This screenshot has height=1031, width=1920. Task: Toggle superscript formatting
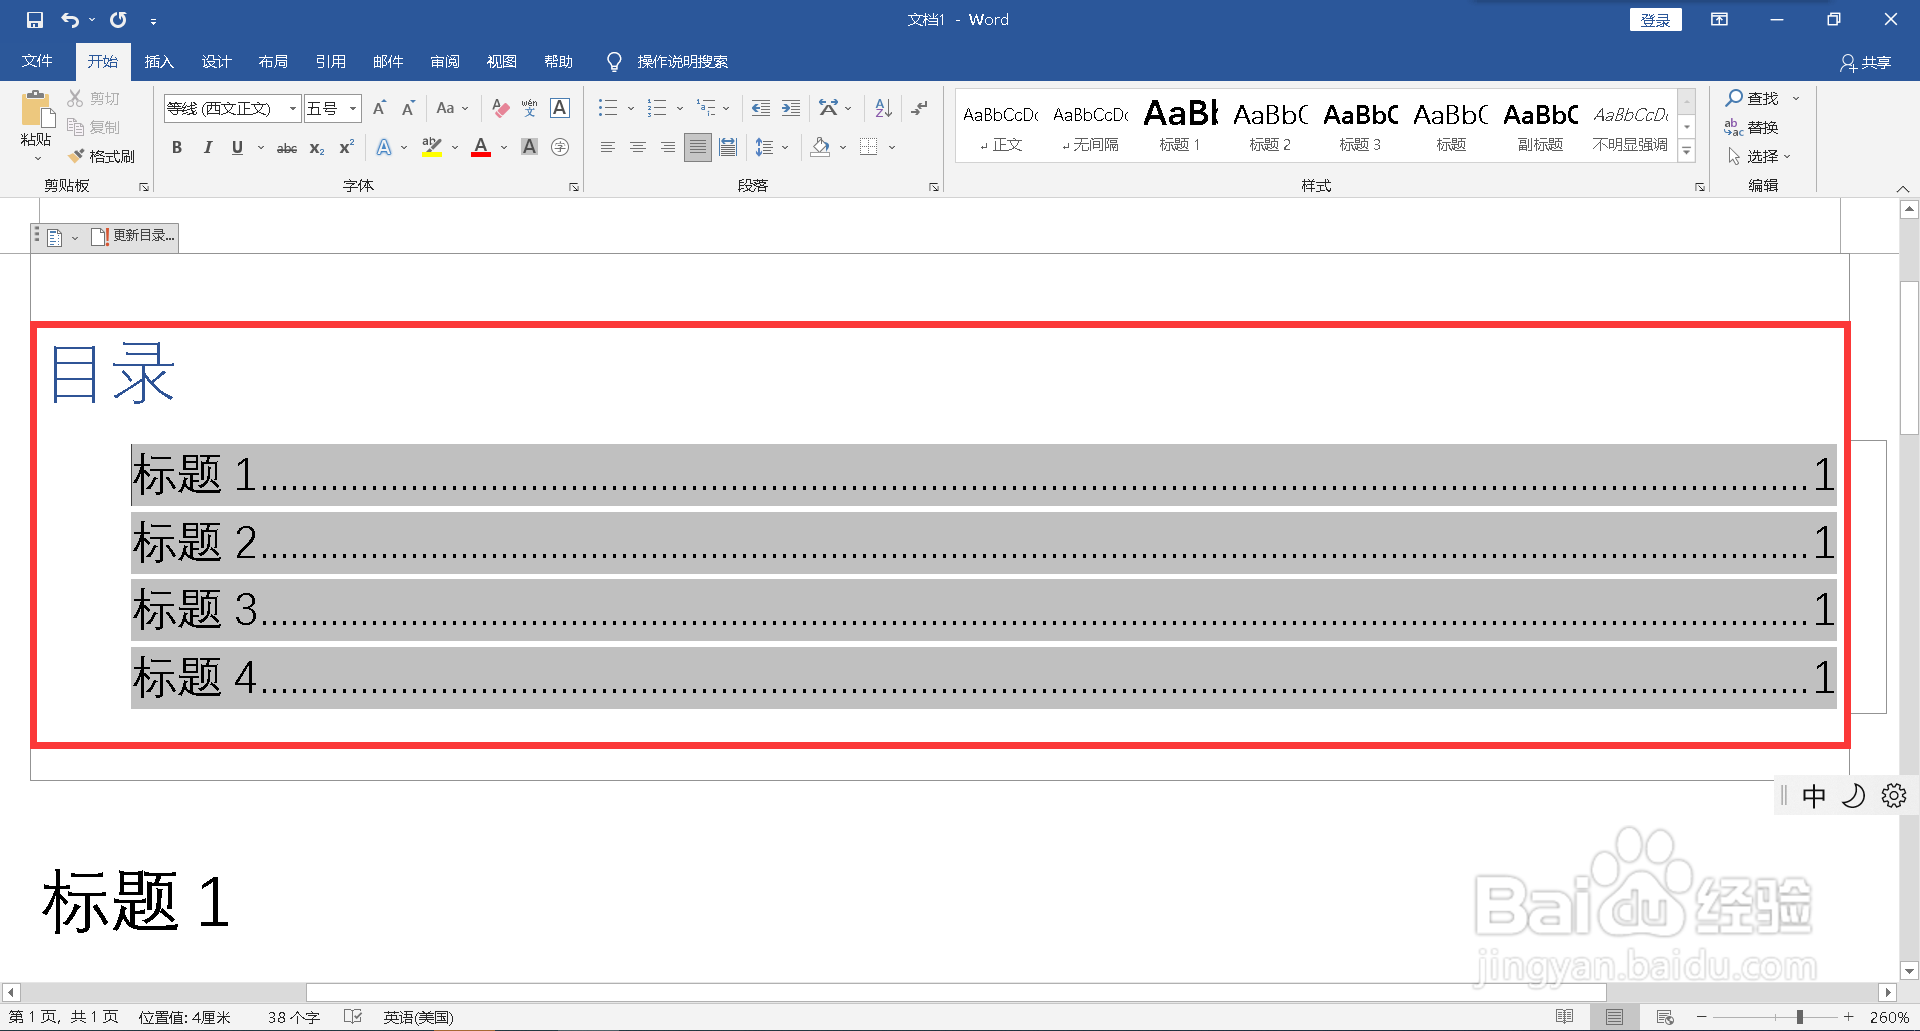click(347, 148)
